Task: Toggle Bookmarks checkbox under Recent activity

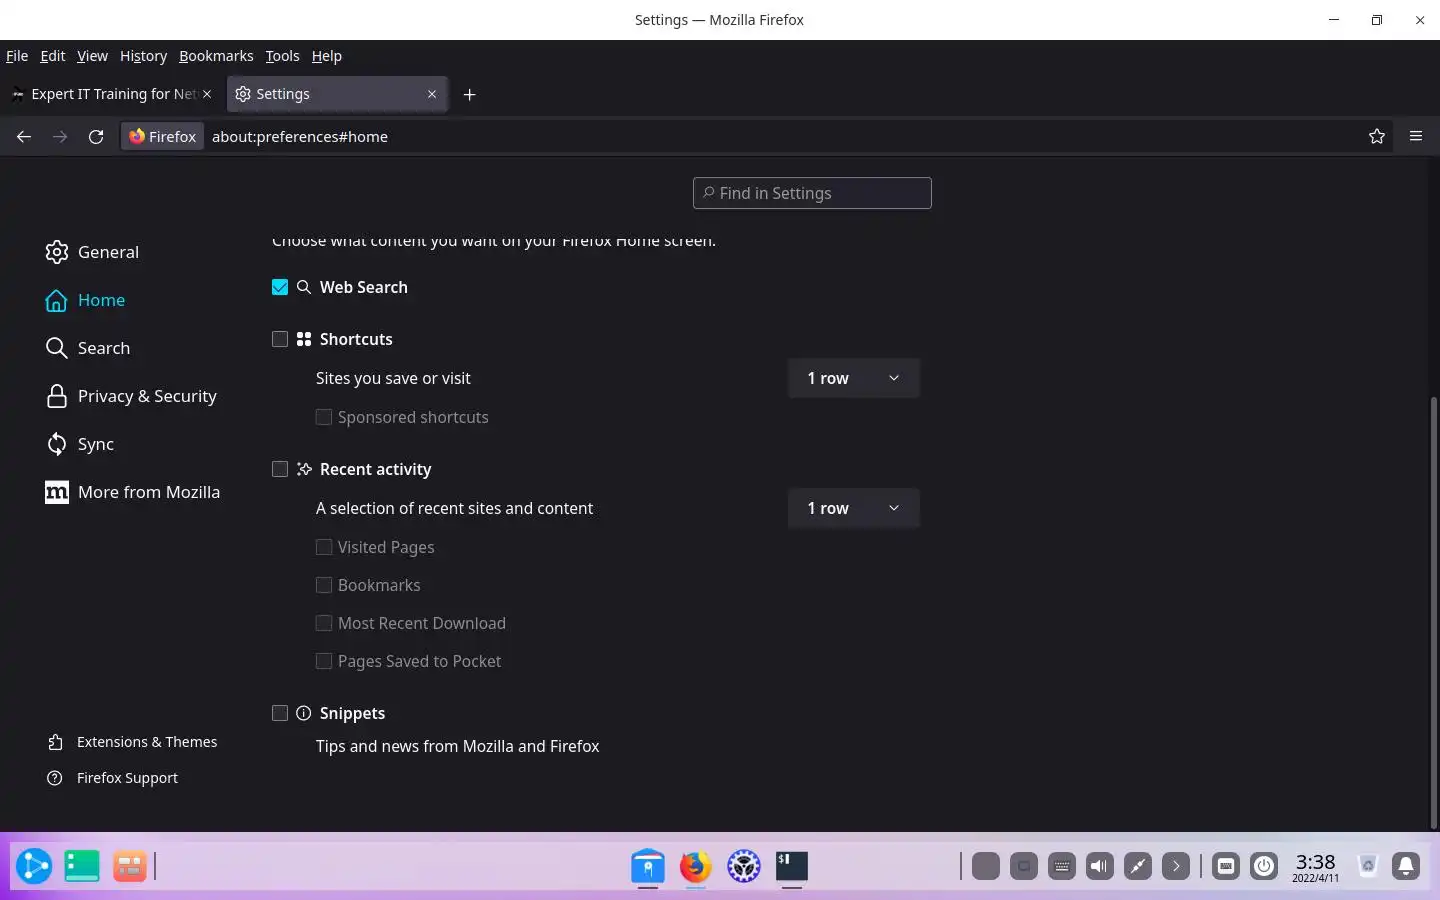Action: (324, 585)
